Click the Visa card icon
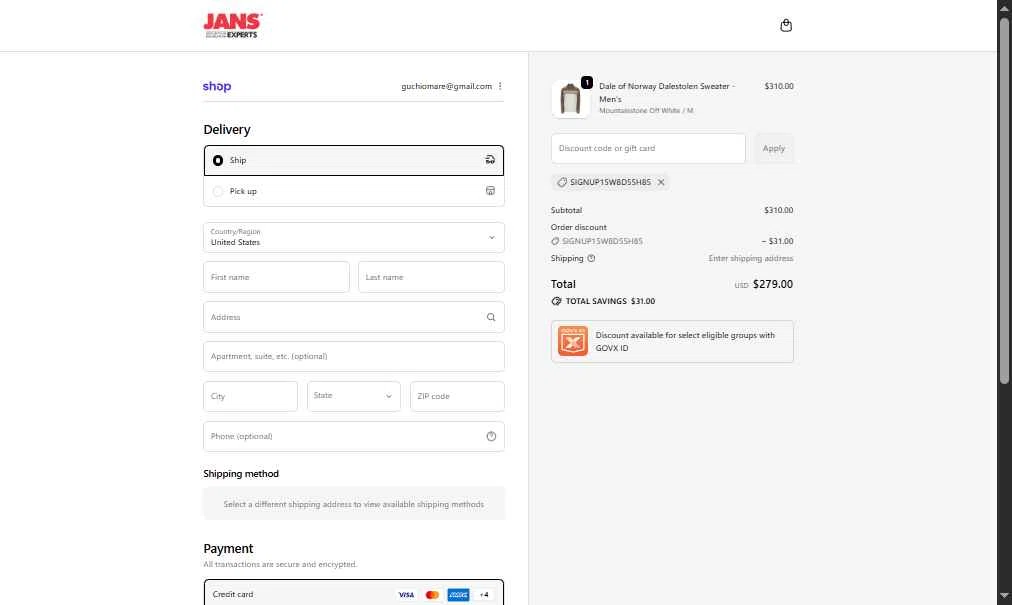 [406, 595]
